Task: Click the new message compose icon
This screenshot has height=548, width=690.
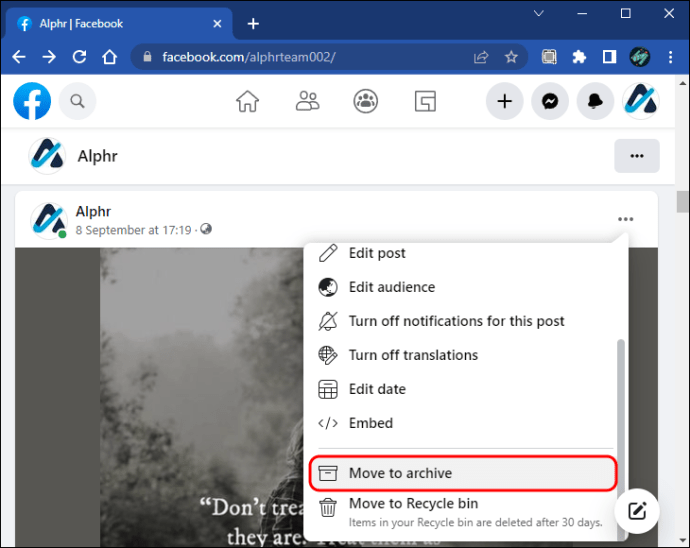Action: 637,511
